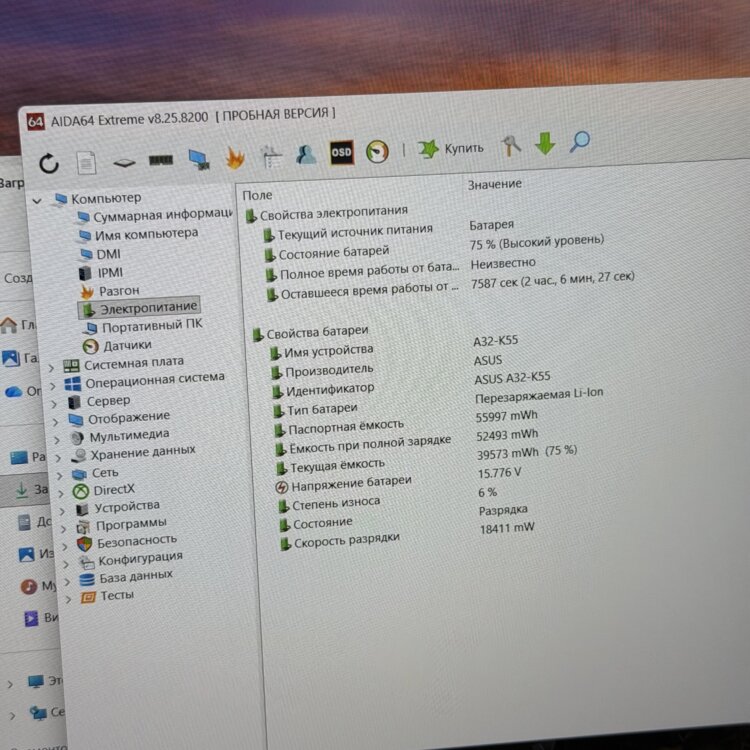The image size is (750, 750).
Task: Select Разгон under Компьютер
Action: point(119,290)
